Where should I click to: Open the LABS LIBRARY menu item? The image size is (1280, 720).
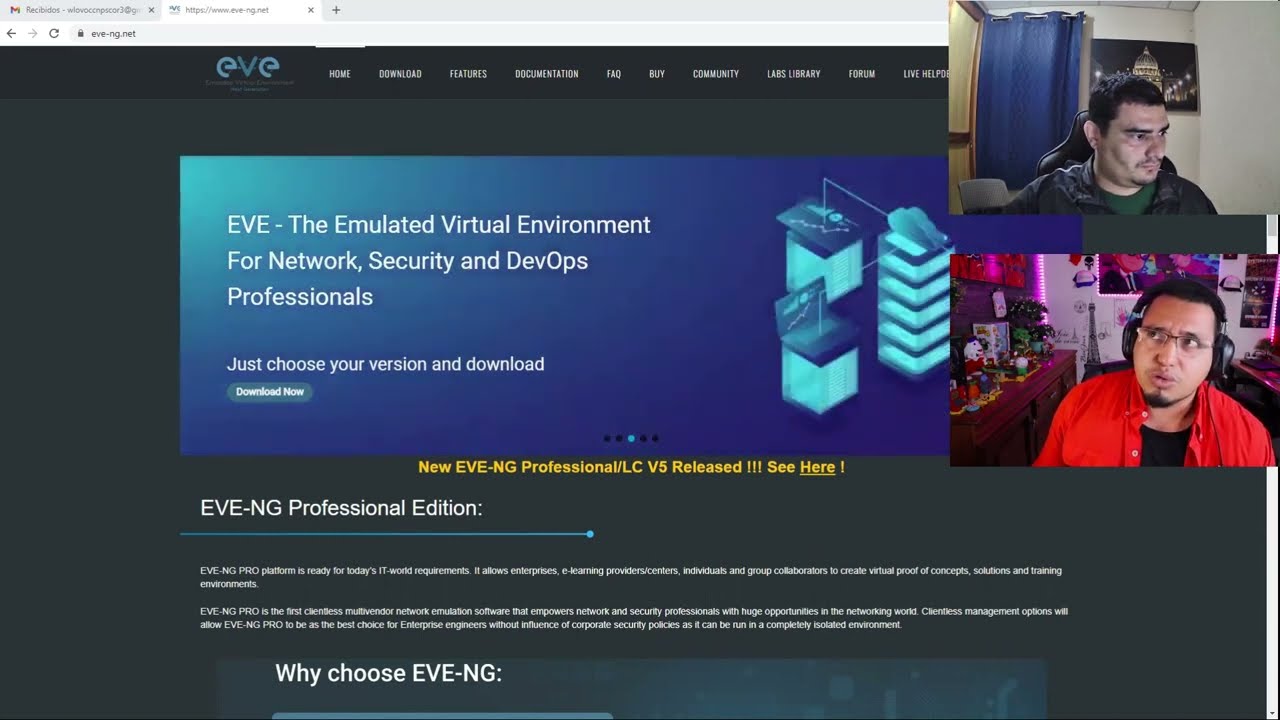tap(794, 74)
